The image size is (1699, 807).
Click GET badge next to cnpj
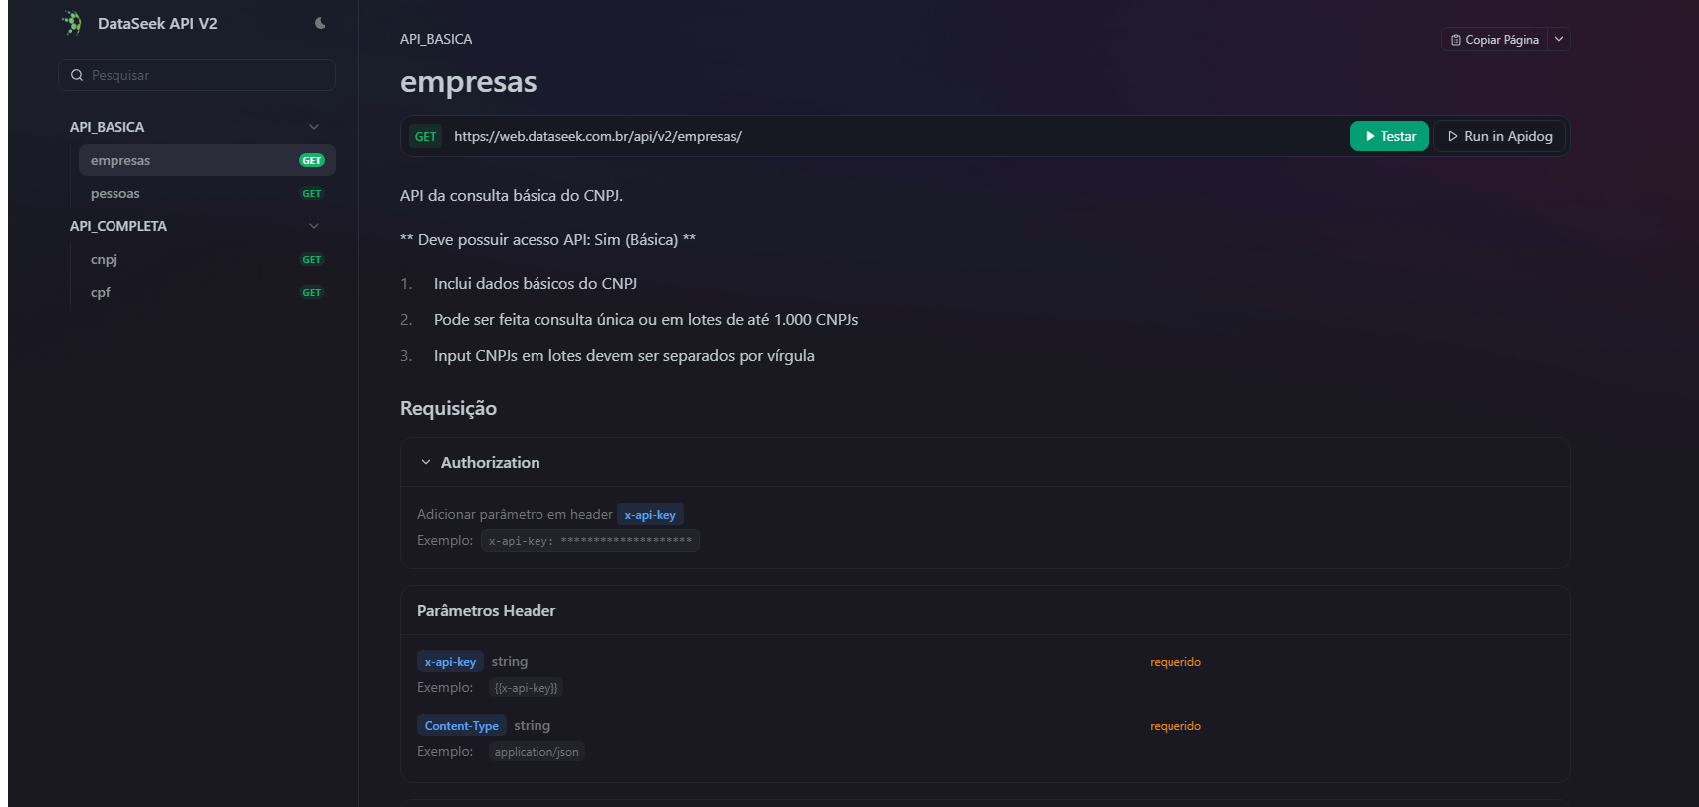point(312,260)
